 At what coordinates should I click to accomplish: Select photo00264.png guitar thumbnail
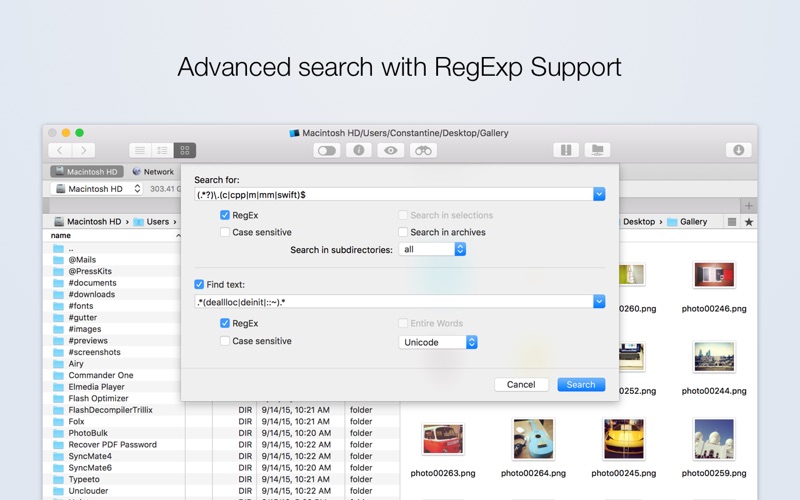pyautogui.click(x=533, y=439)
